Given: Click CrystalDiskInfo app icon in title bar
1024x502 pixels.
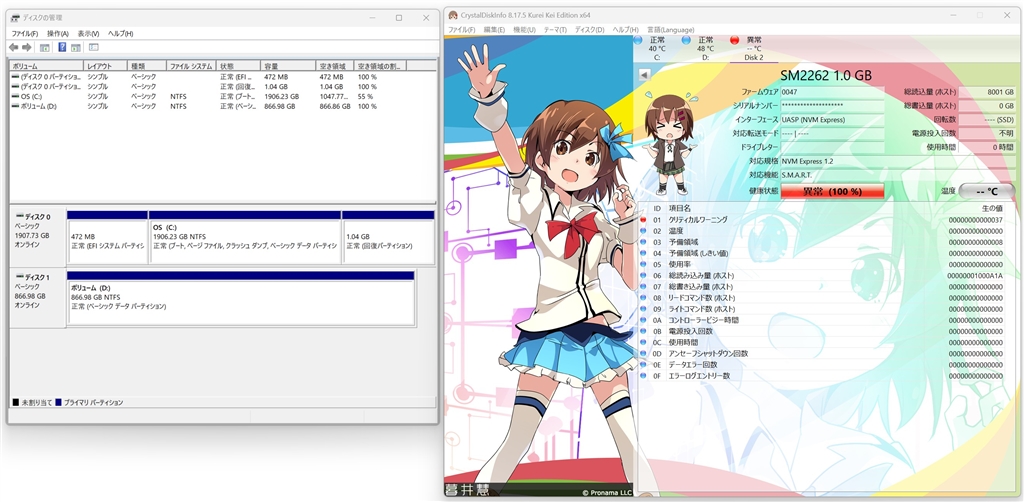Looking at the screenshot, I should [453, 15].
